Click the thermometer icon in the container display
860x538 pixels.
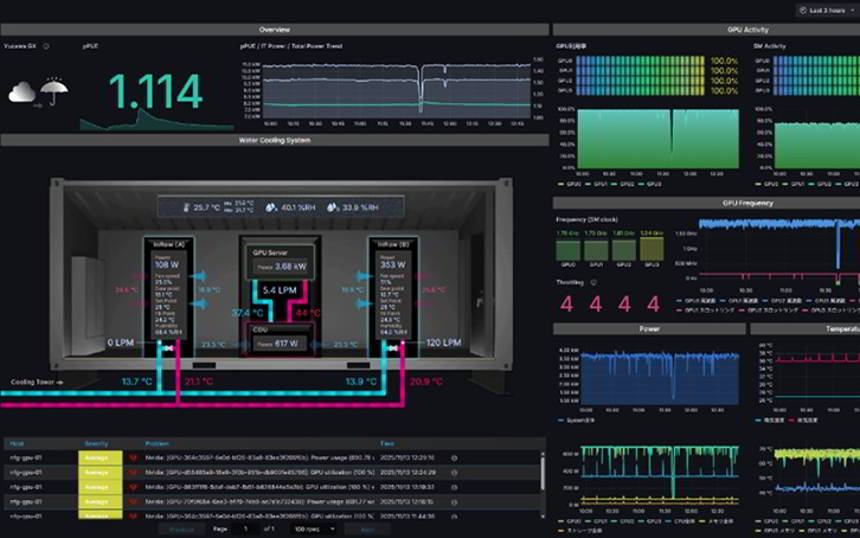click(x=185, y=208)
